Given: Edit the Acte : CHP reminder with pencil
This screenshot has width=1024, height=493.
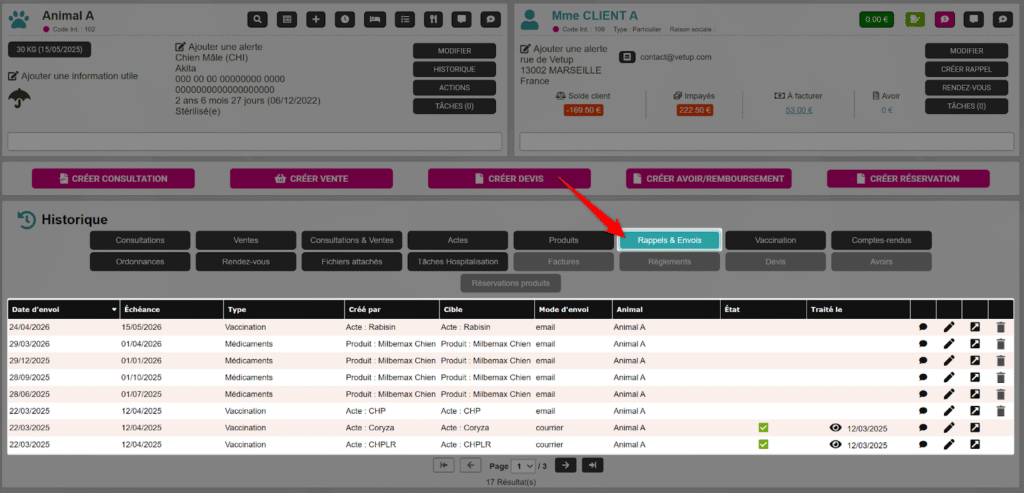Looking at the screenshot, I should tap(949, 411).
